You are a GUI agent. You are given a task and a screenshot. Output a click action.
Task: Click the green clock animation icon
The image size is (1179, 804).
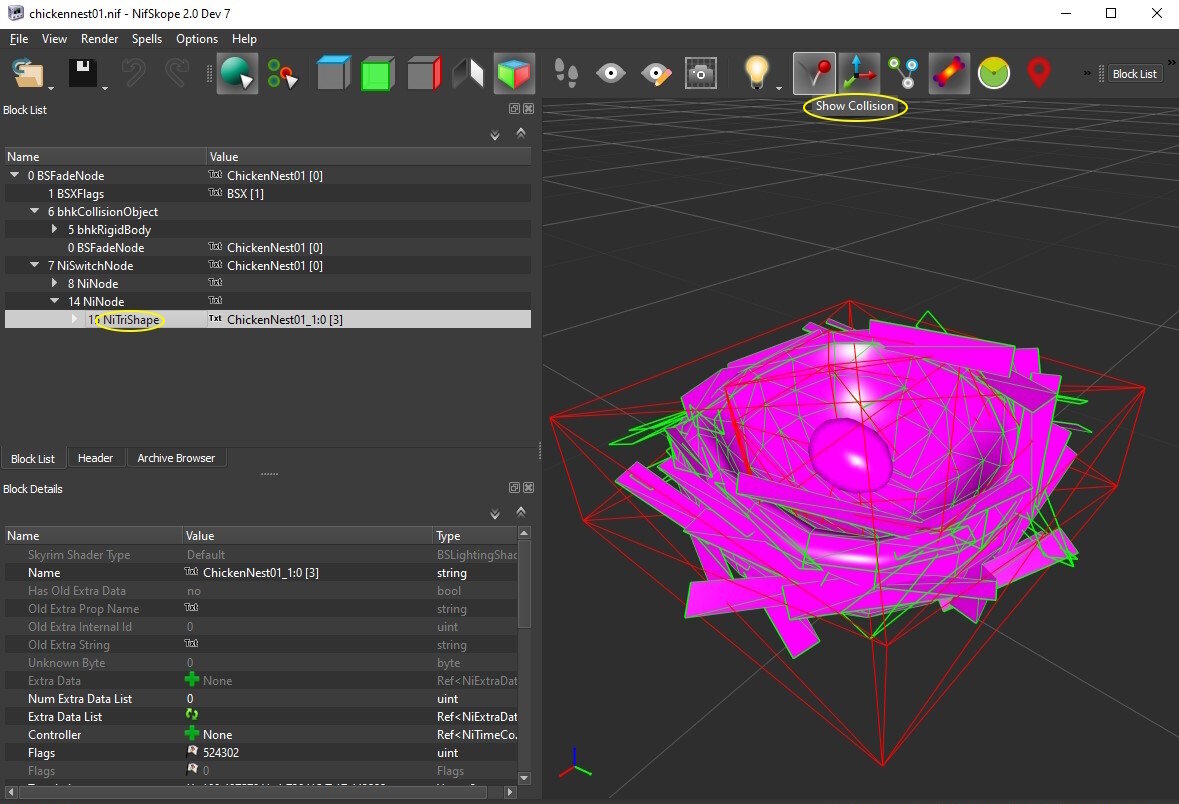point(993,73)
